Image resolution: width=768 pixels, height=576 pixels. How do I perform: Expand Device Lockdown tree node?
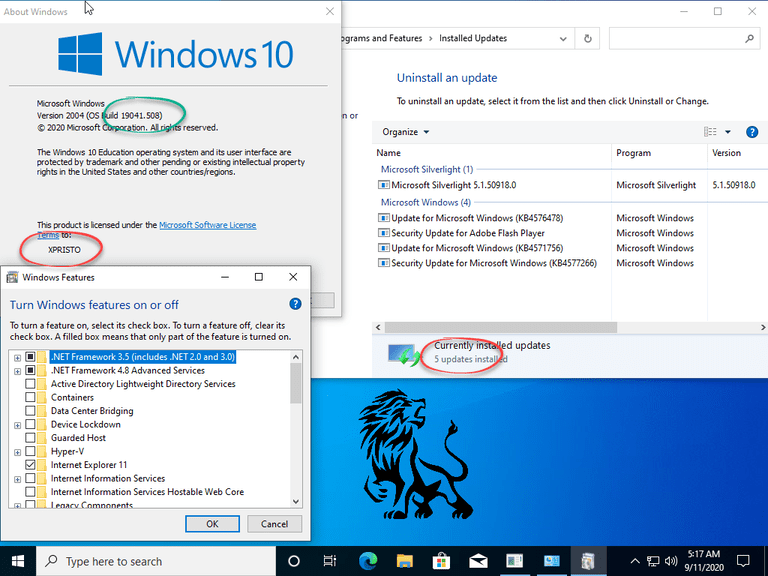pyautogui.click(x=17, y=425)
